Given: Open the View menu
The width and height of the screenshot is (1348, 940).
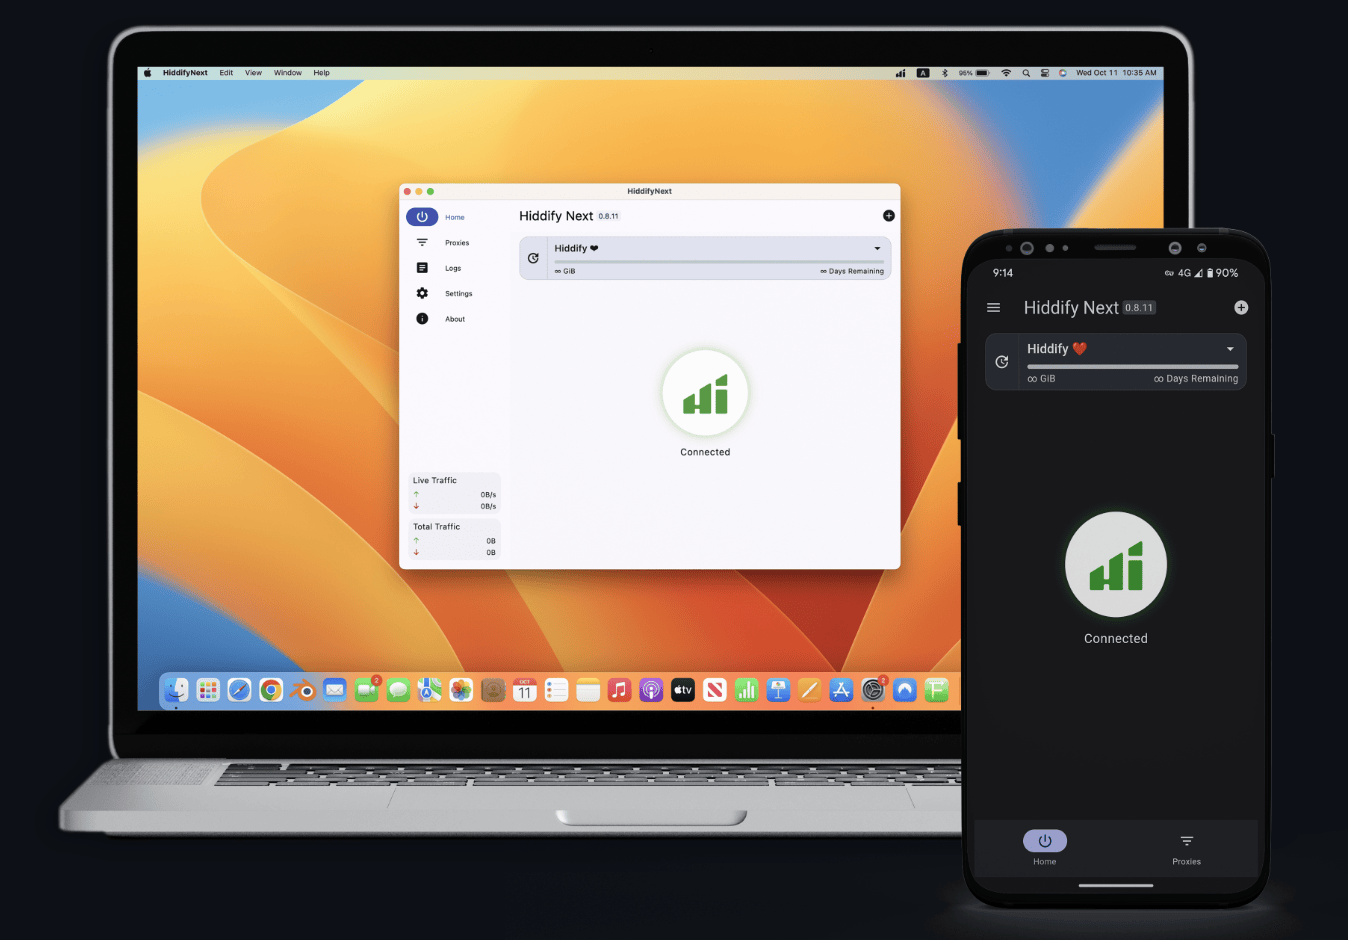Looking at the screenshot, I should pyautogui.click(x=254, y=73).
